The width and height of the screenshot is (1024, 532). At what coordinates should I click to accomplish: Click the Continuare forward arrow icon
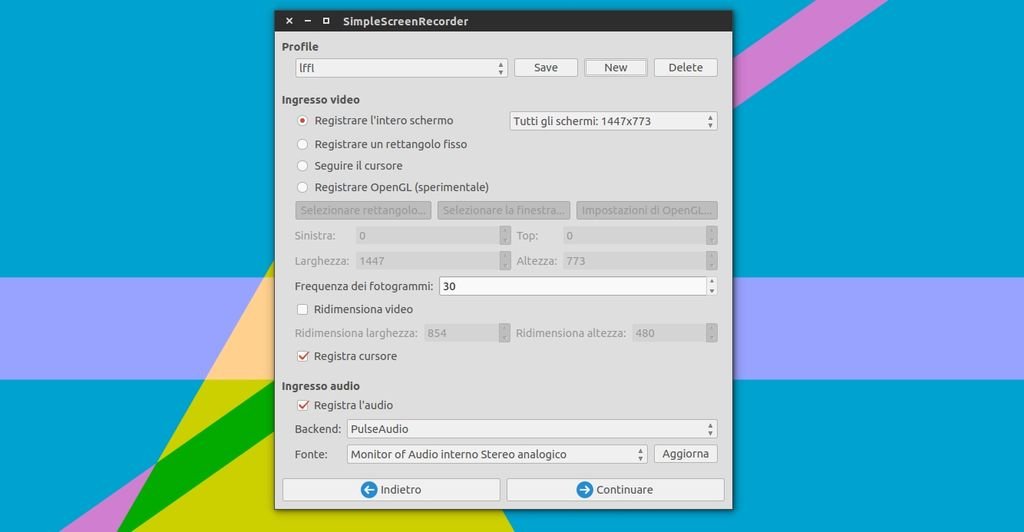pos(585,490)
